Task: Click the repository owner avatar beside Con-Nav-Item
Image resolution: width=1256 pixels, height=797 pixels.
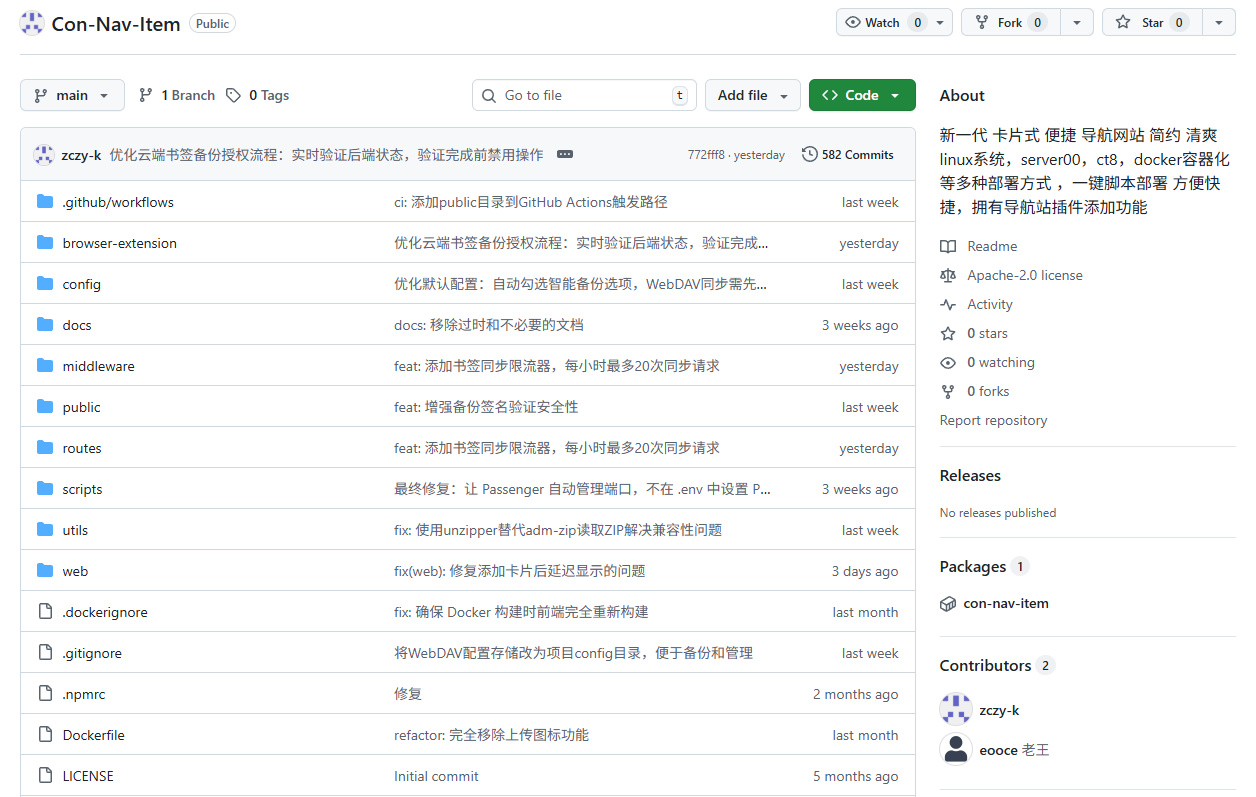Action: [32, 23]
